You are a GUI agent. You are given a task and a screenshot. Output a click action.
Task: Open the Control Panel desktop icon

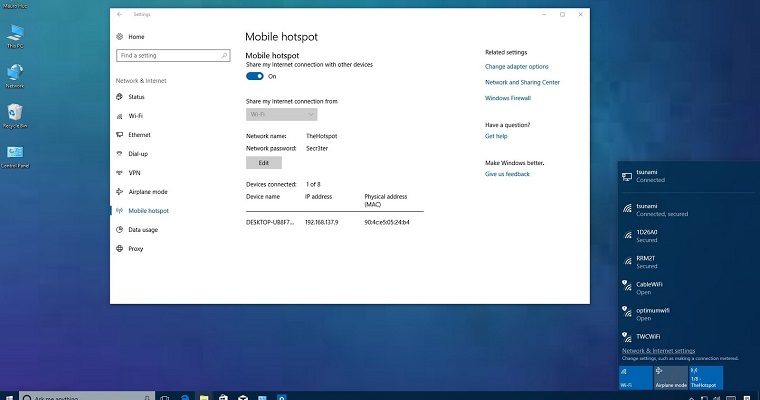(x=15, y=157)
